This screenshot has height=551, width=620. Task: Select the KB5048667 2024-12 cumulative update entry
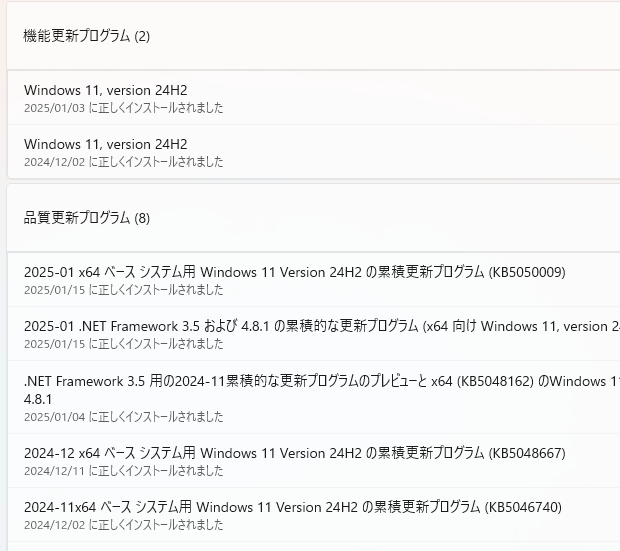pyautogui.click(x=314, y=461)
